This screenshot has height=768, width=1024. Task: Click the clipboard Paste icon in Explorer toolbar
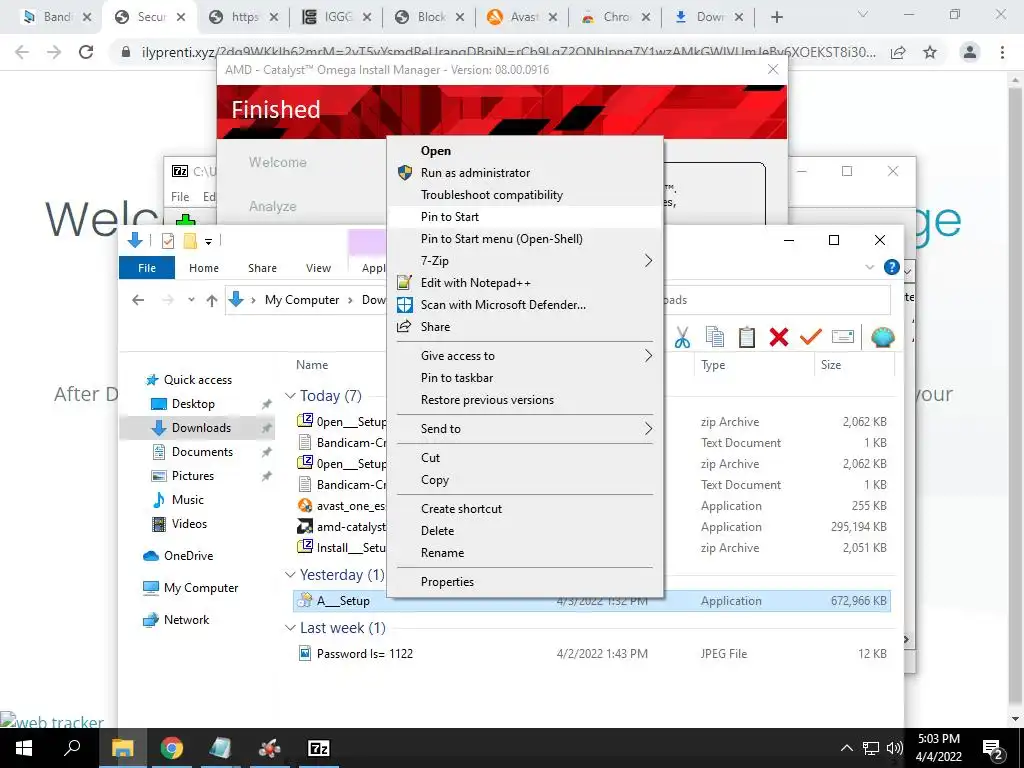tap(746, 337)
